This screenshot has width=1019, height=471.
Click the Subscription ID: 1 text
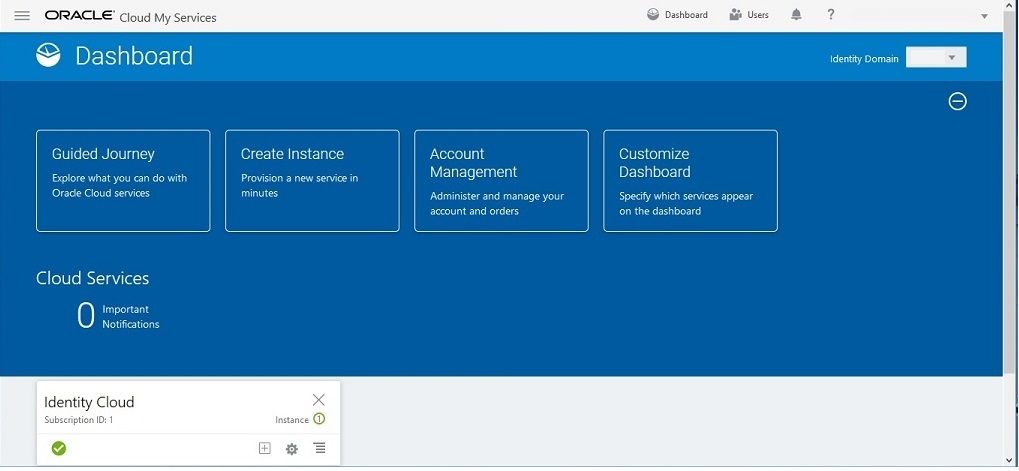pos(79,420)
